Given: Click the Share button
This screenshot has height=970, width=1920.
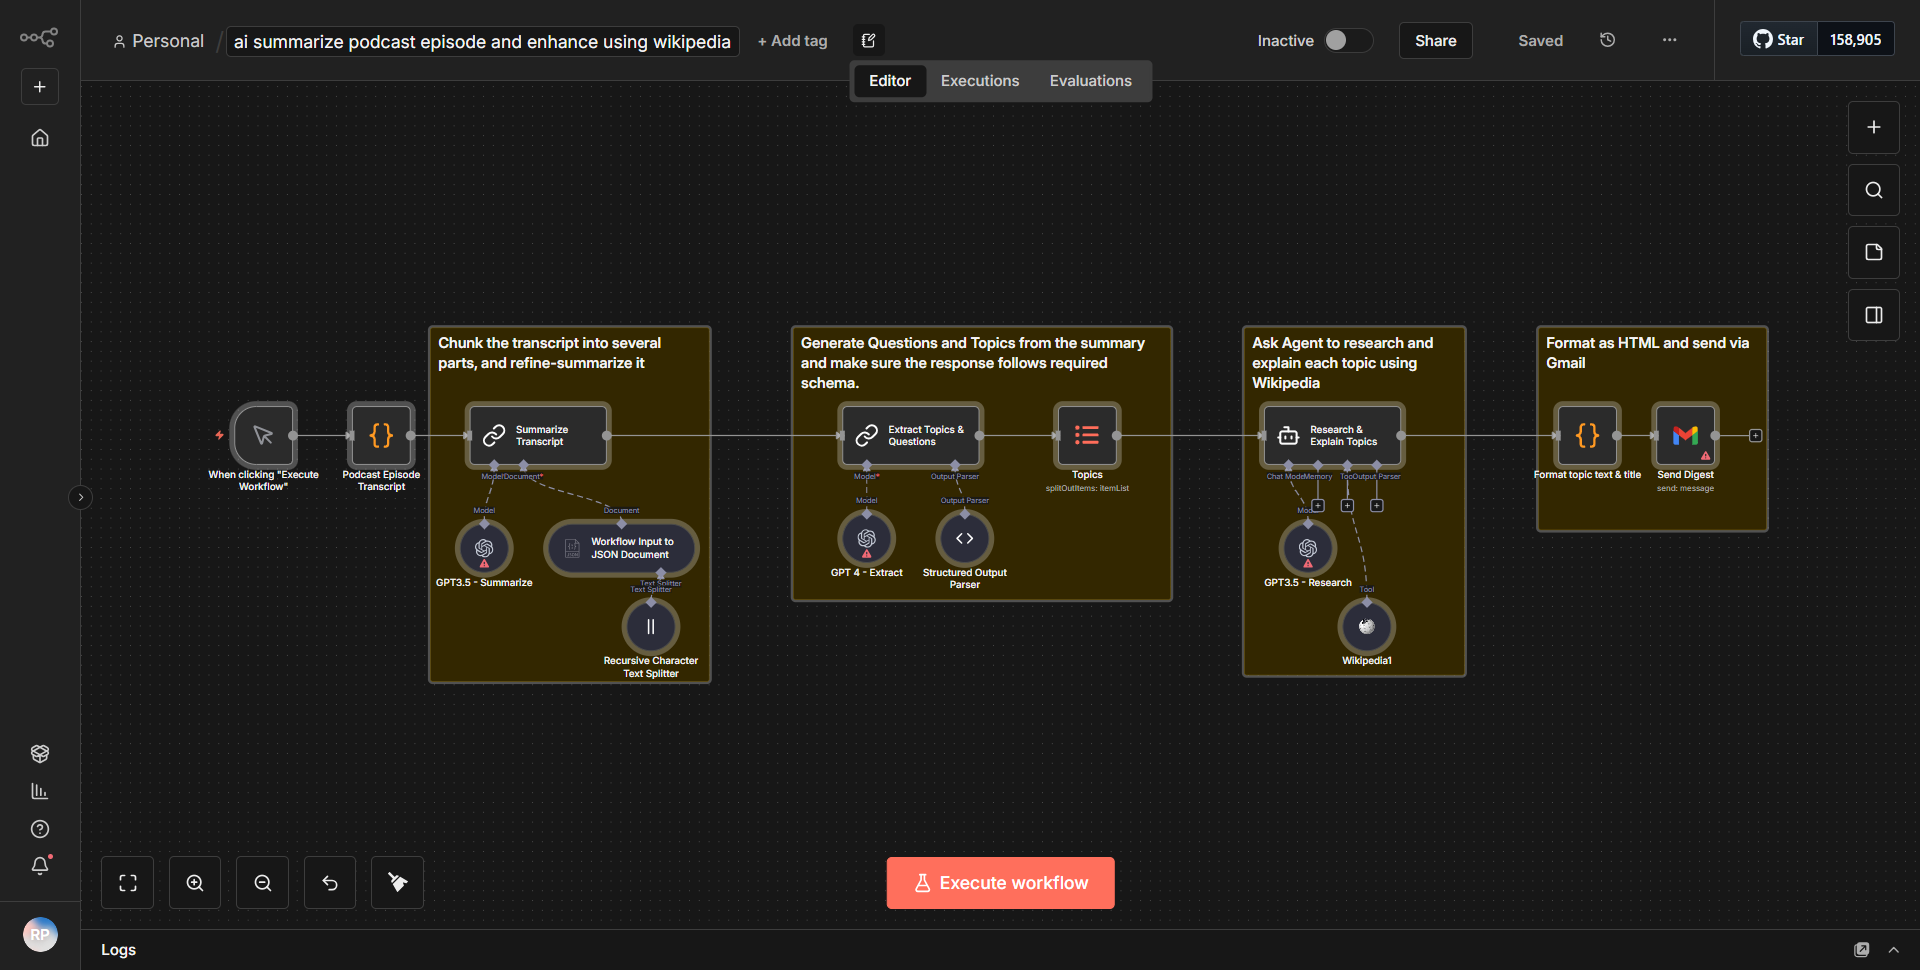Looking at the screenshot, I should pos(1435,41).
